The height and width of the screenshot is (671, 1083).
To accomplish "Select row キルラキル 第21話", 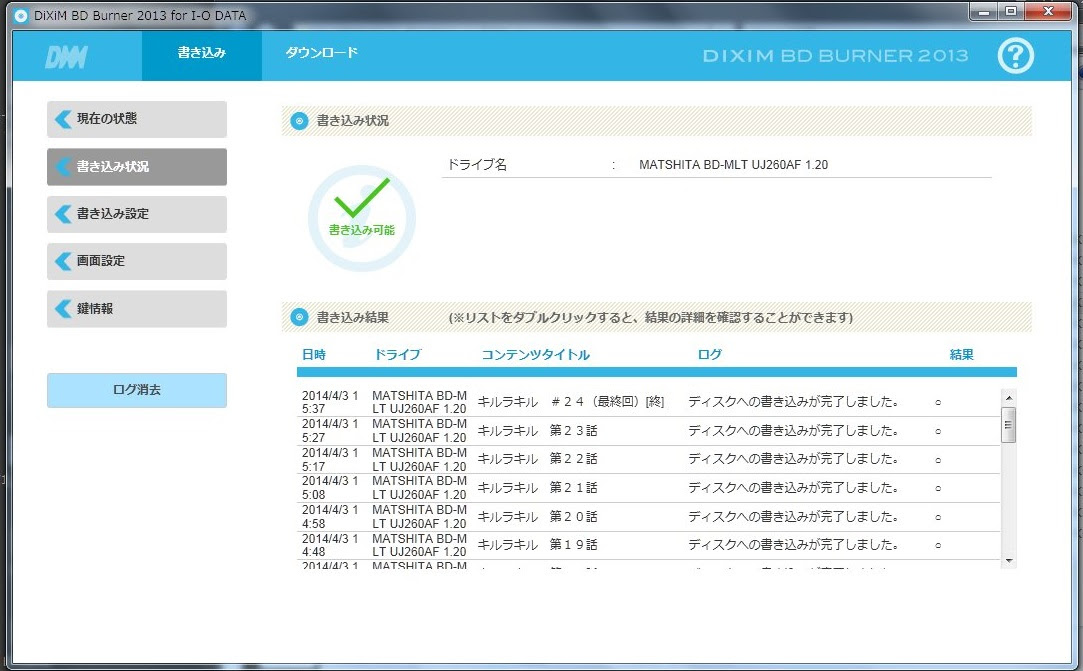I will coord(649,488).
